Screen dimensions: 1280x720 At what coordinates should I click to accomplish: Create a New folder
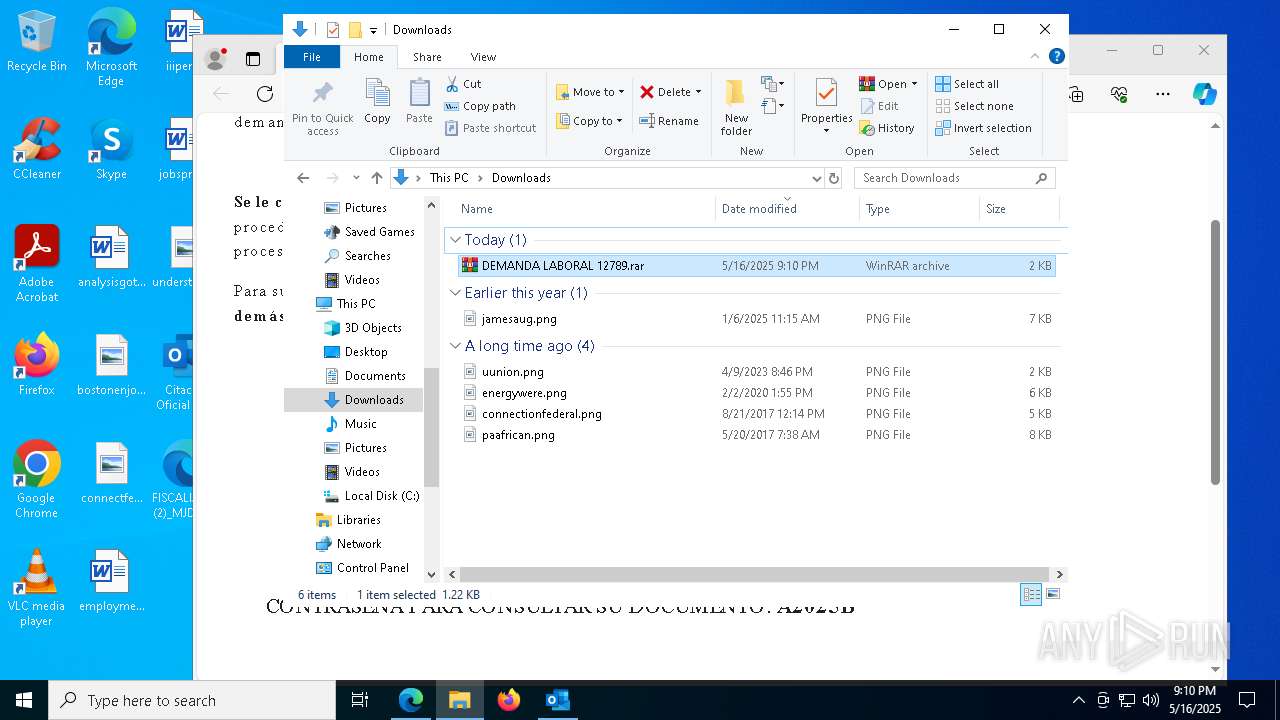click(x=736, y=108)
